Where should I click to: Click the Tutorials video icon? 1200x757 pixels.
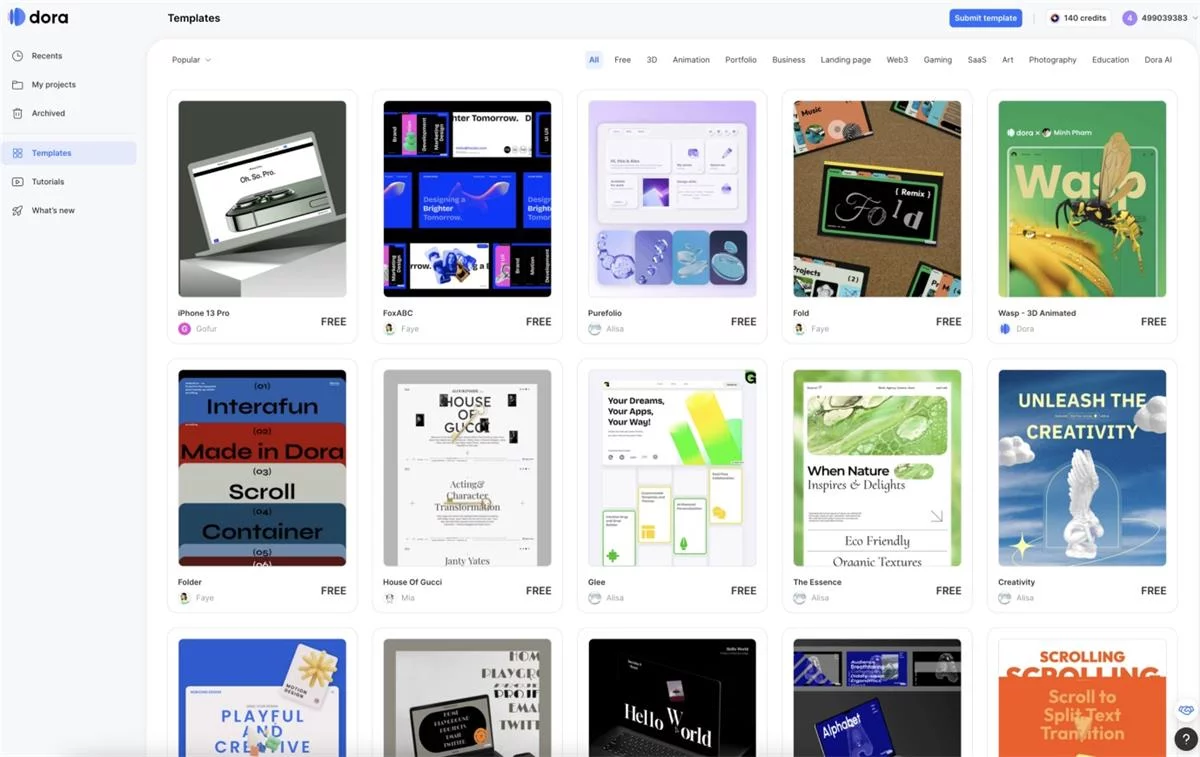coord(18,182)
